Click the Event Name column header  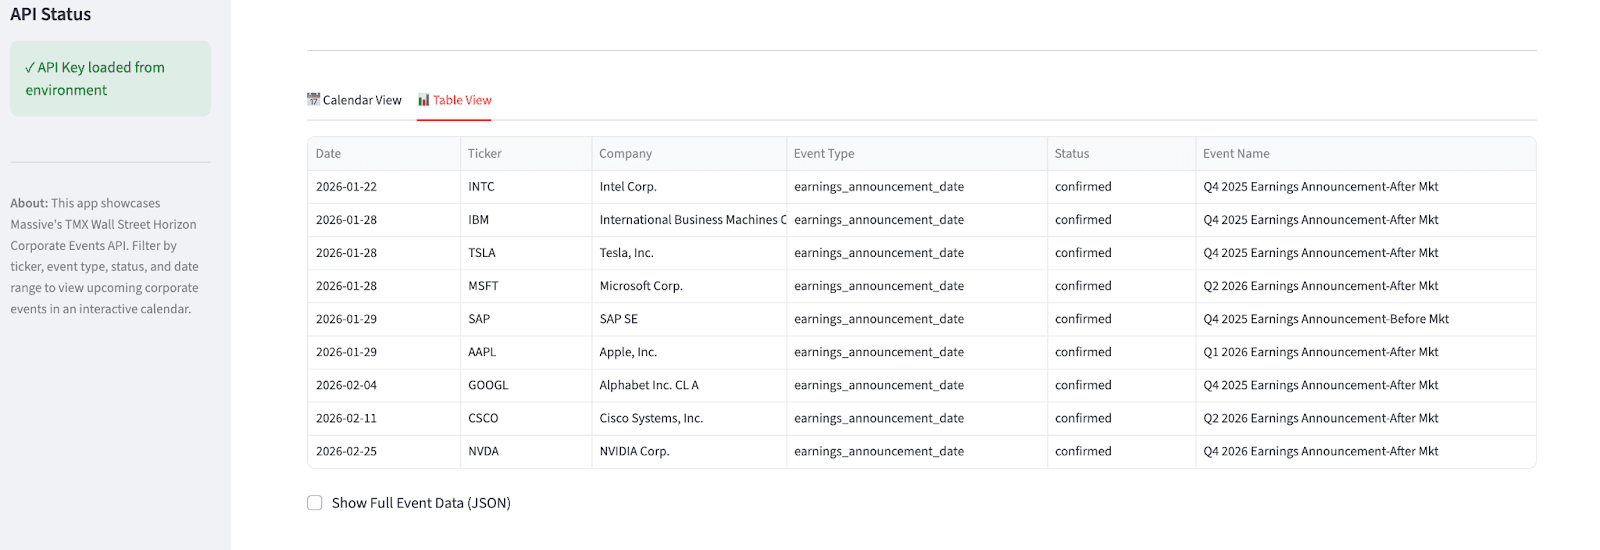1236,154
